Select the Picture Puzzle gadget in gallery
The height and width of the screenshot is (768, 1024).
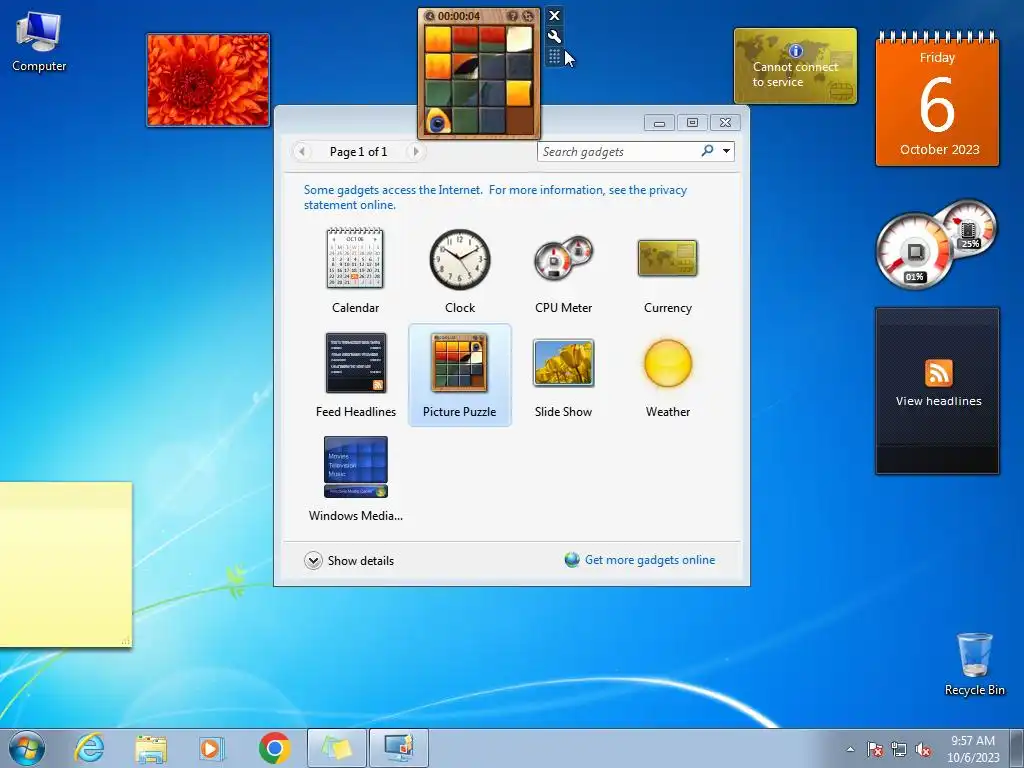click(x=460, y=375)
